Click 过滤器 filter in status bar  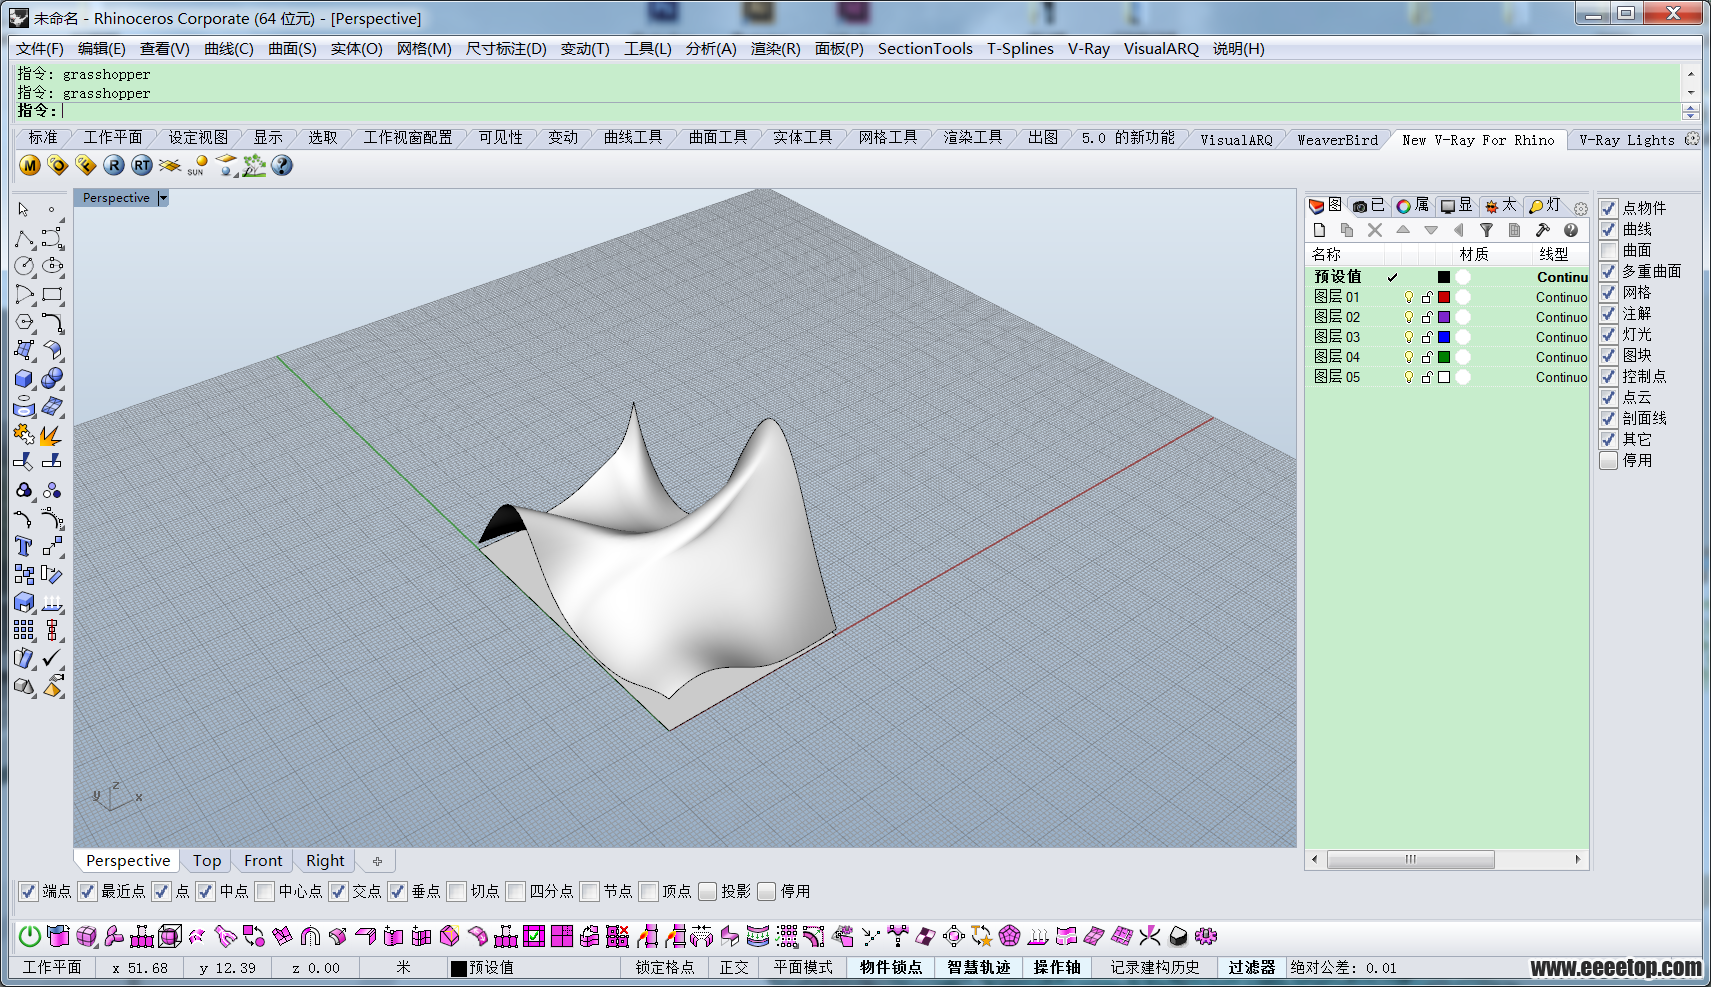1252,967
